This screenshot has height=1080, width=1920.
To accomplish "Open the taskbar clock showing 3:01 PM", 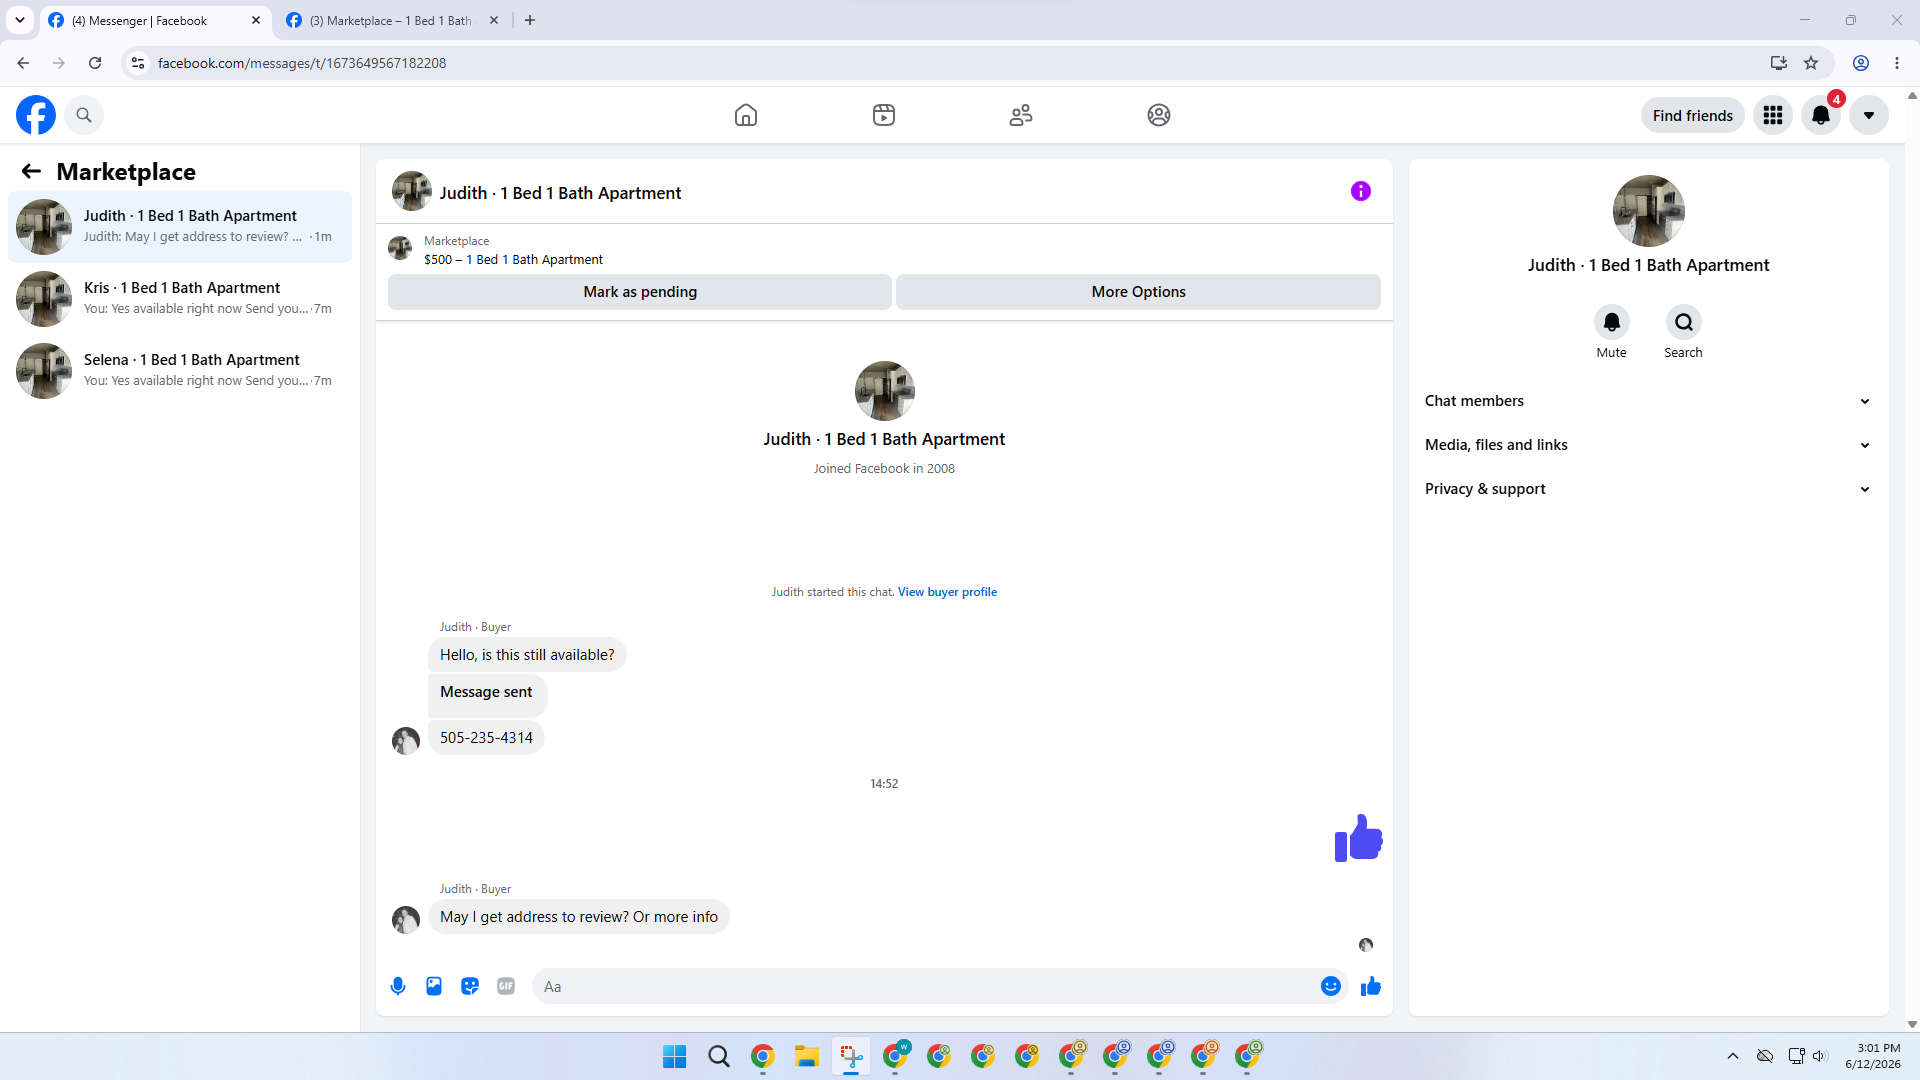I will 1873,1056.
